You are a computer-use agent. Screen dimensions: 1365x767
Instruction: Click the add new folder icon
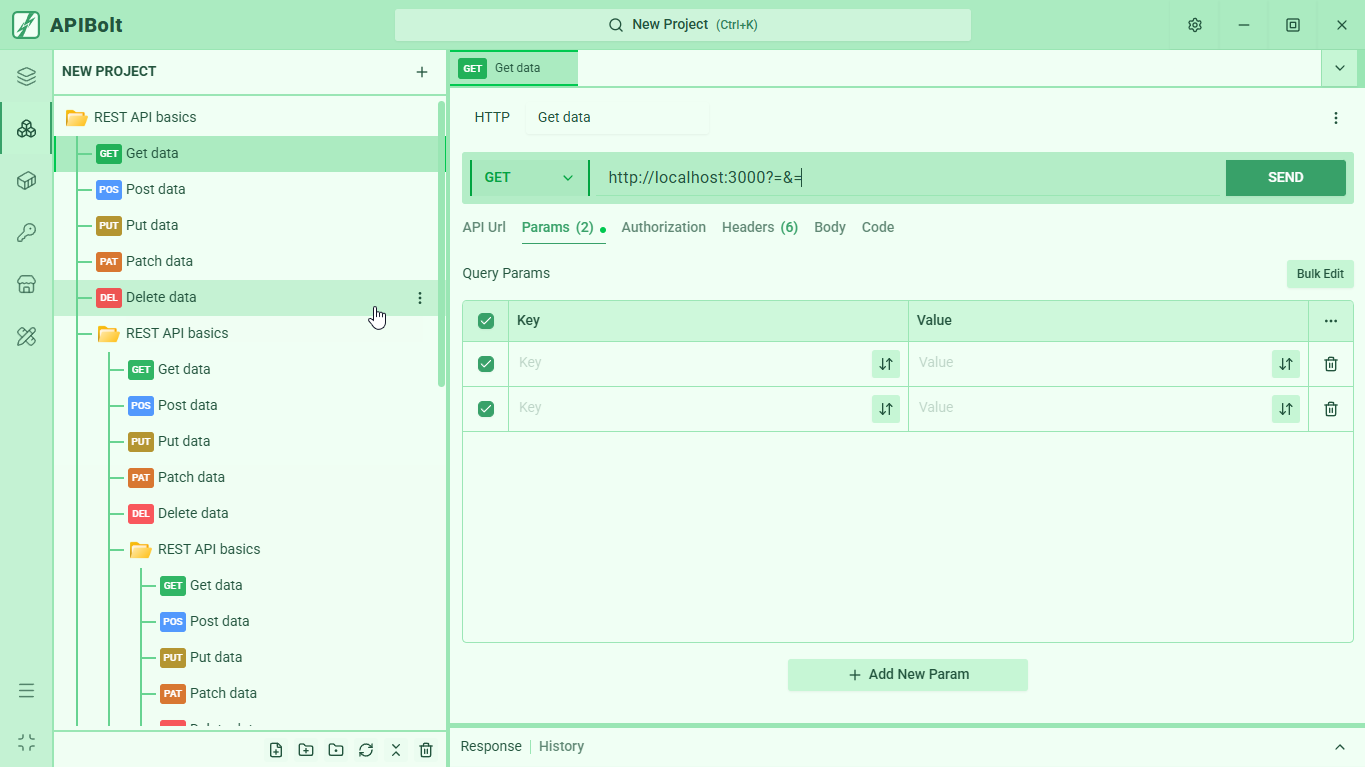point(306,750)
